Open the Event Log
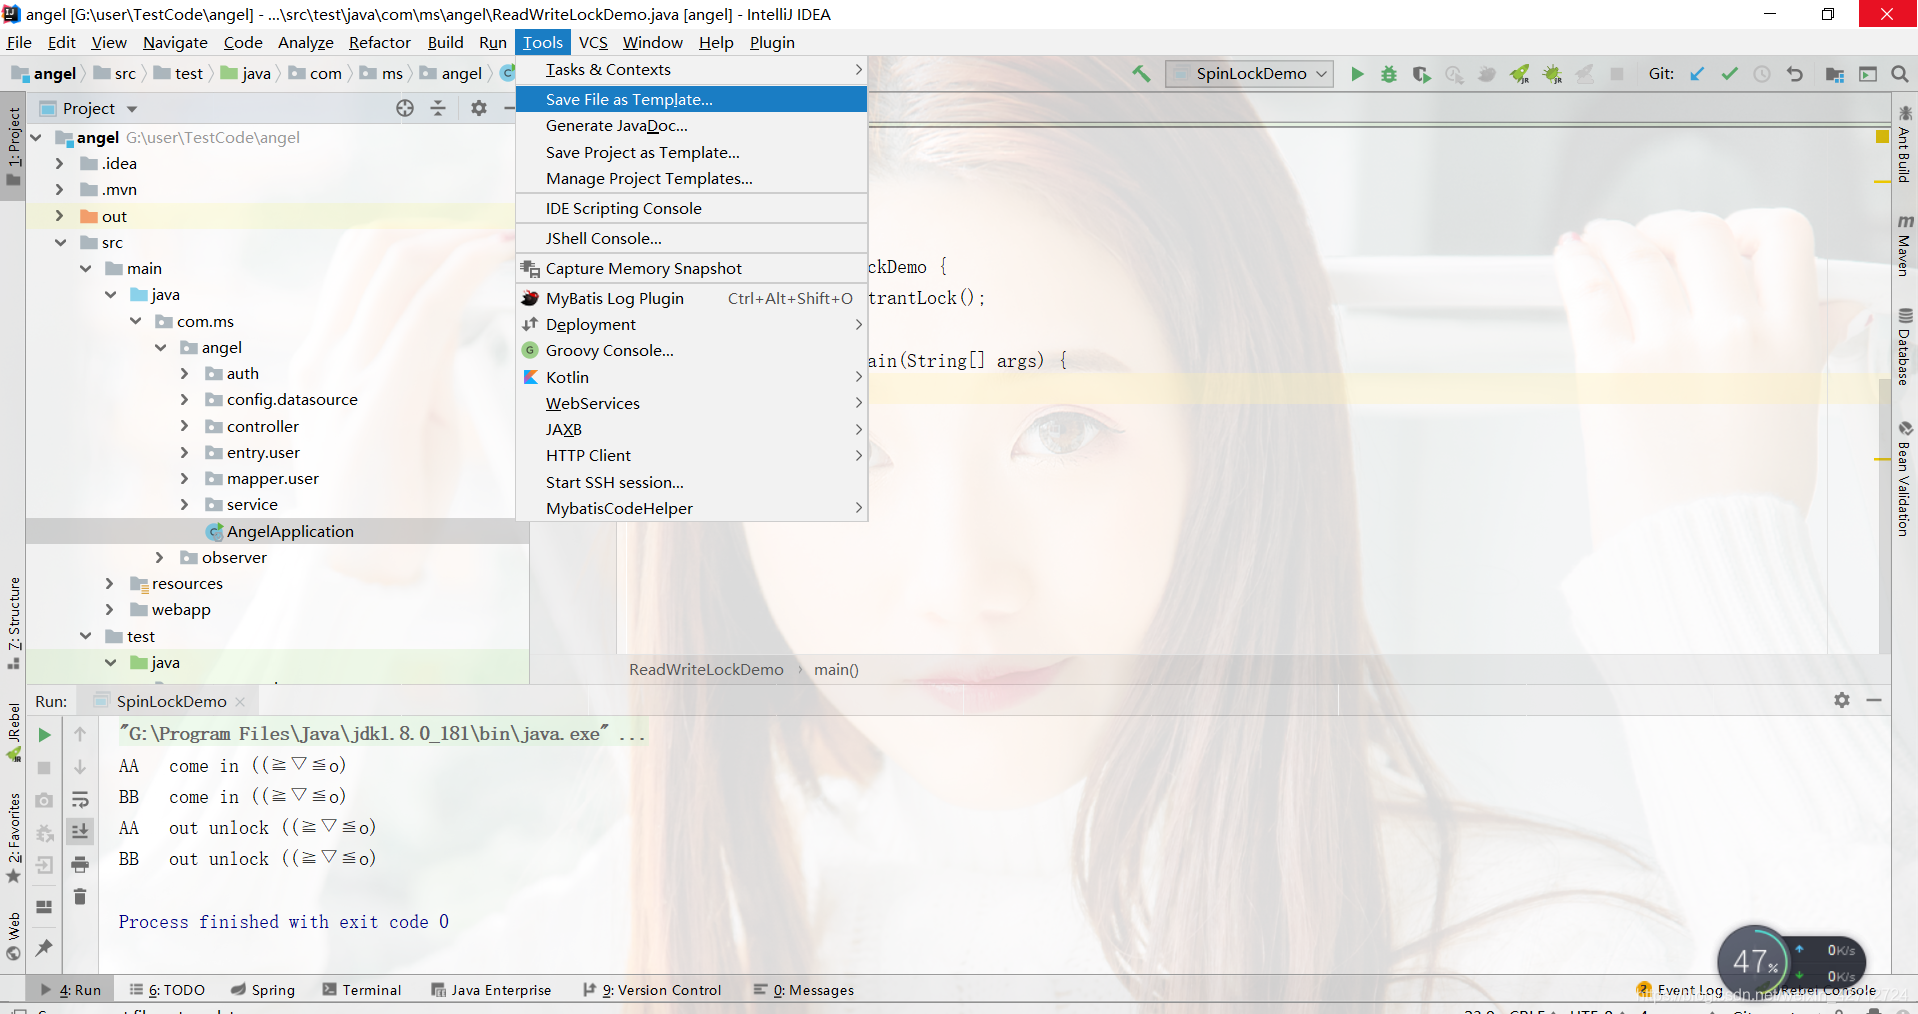This screenshot has width=1918, height=1014. (x=1680, y=990)
